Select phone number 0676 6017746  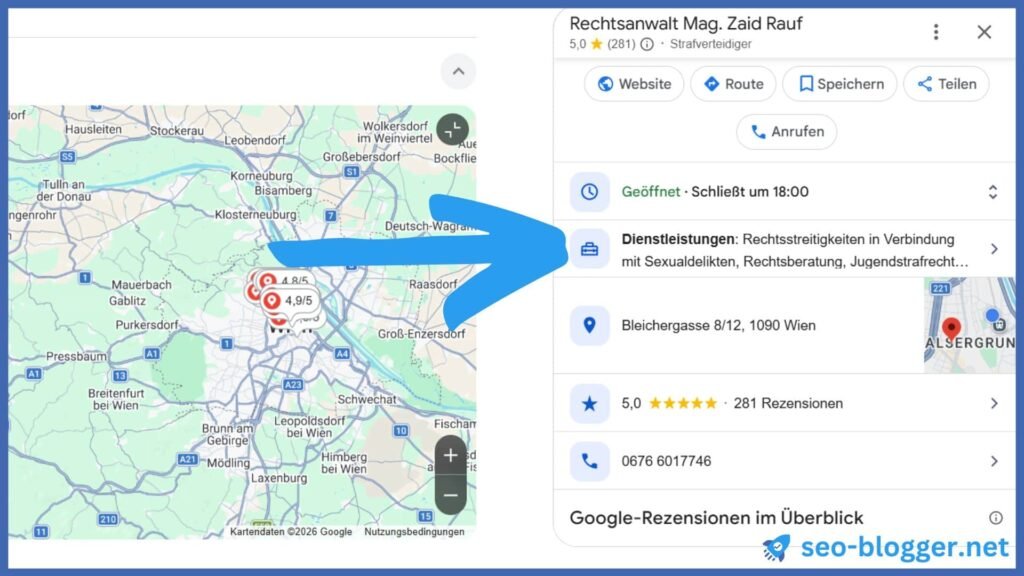(666, 461)
